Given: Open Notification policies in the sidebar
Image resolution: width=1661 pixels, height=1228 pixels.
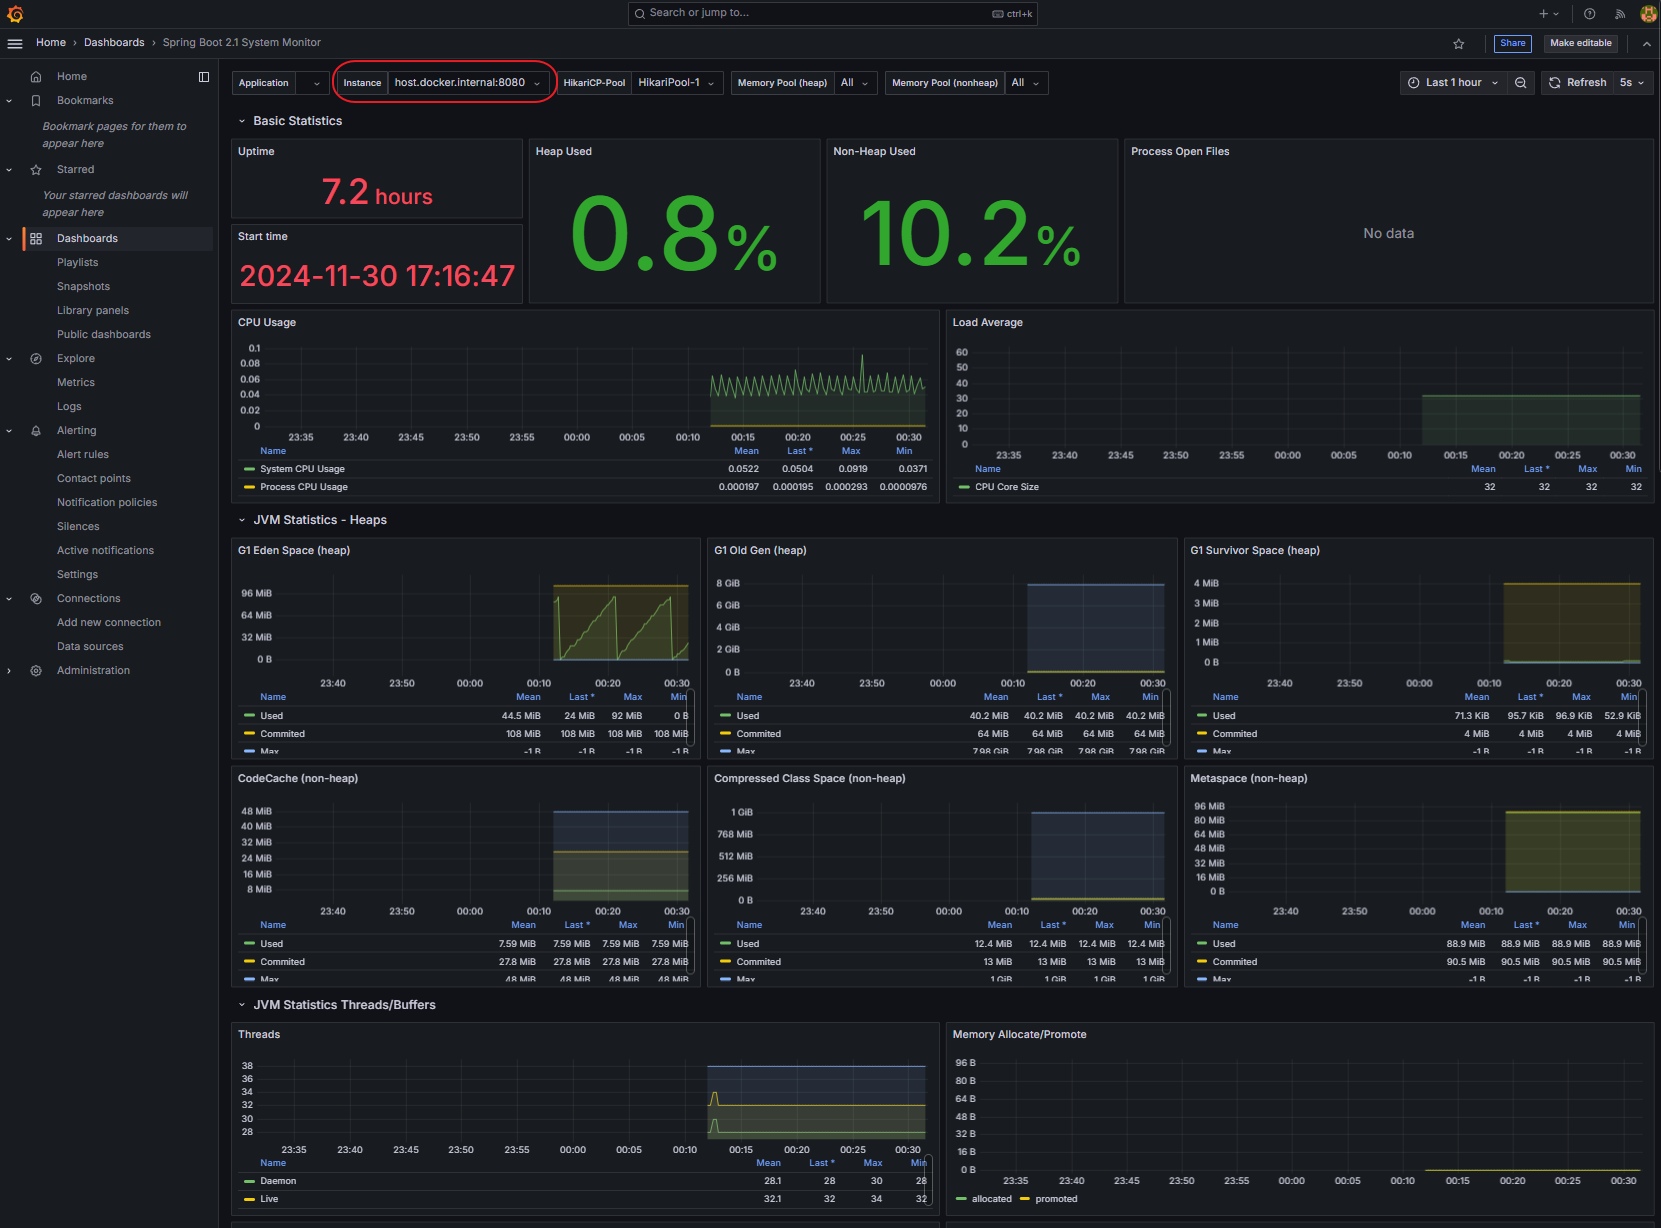Looking at the screenshot, I should pos(107,503).
